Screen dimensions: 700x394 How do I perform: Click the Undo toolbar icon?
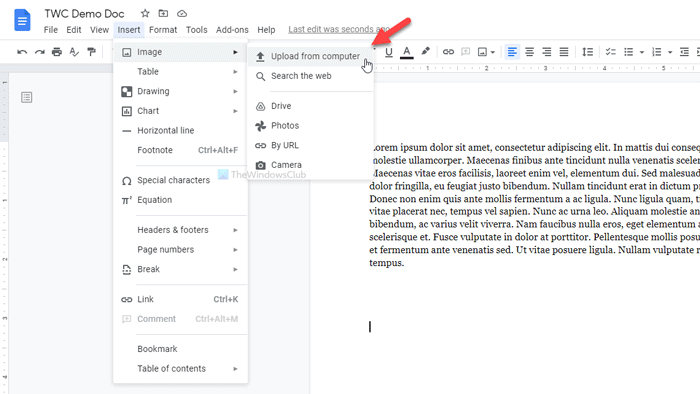pyautogui.click(x=22, y=52)
